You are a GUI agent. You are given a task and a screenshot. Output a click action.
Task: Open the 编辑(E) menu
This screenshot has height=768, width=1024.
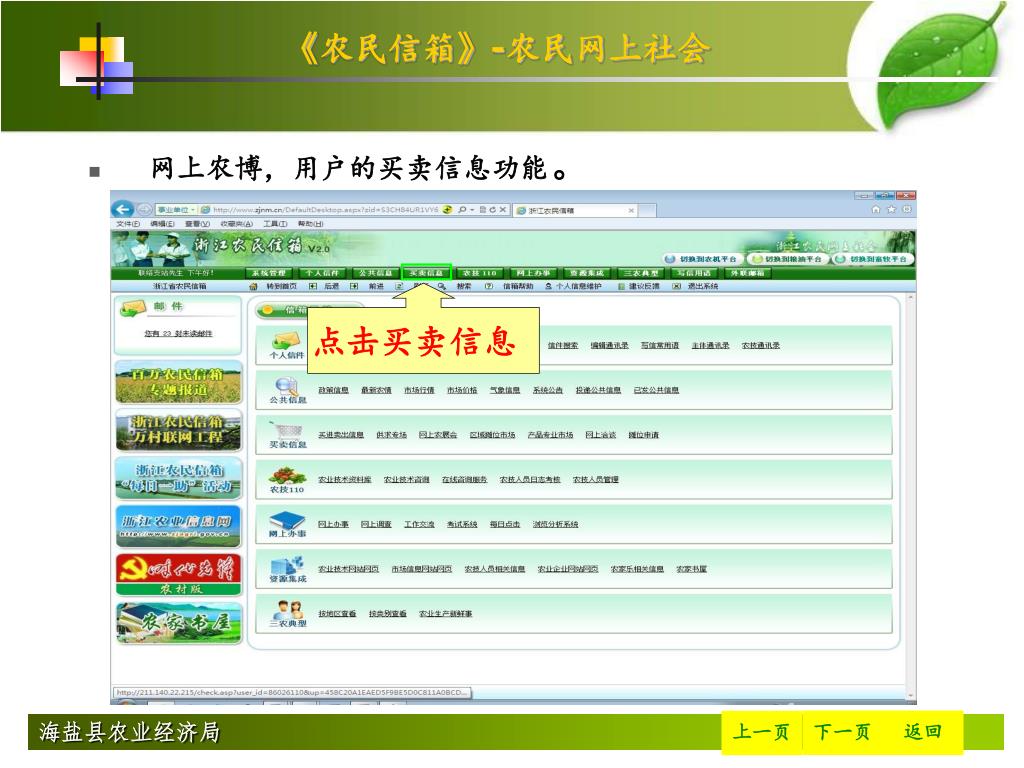(162, 224)
